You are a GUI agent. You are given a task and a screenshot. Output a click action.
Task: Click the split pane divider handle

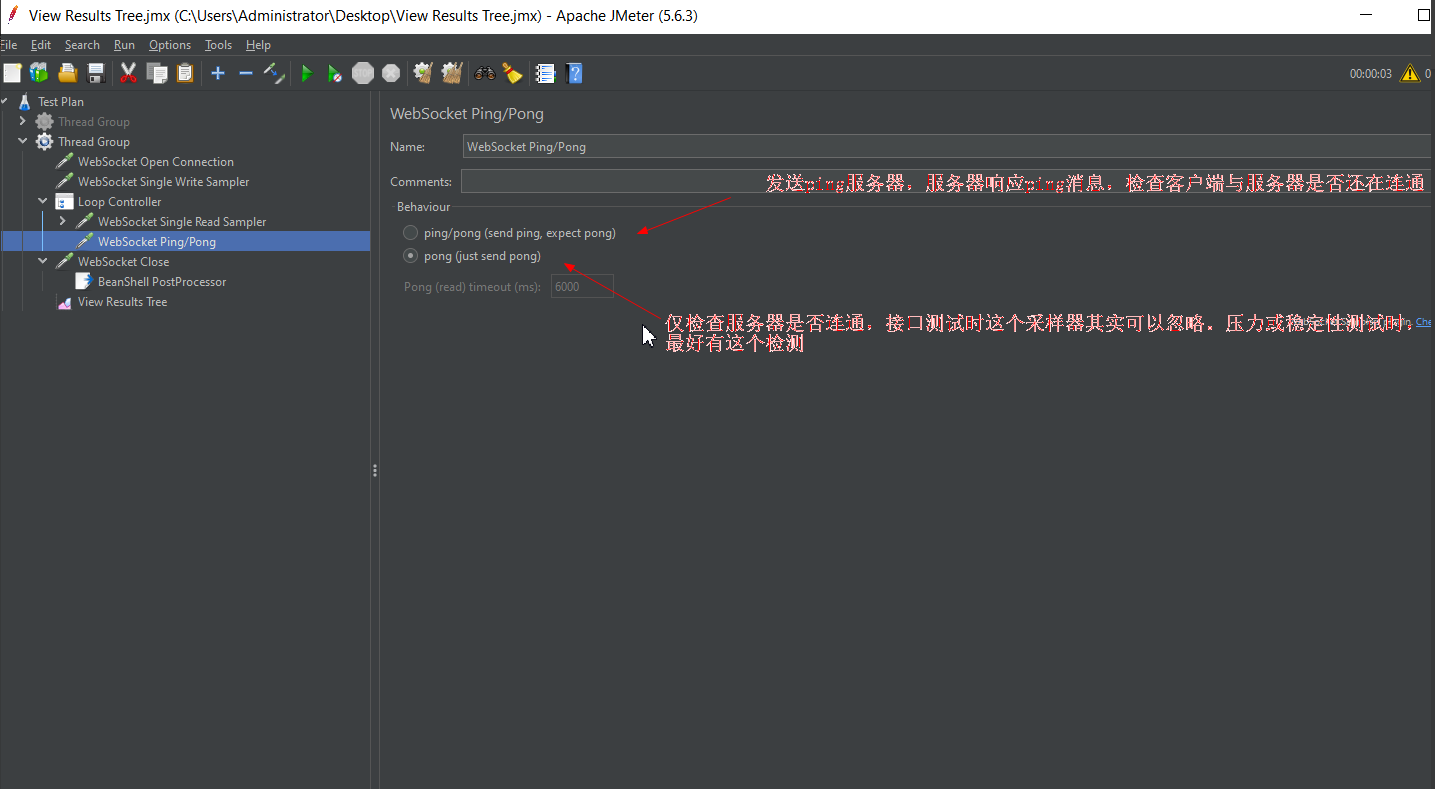tap(375, 470)
